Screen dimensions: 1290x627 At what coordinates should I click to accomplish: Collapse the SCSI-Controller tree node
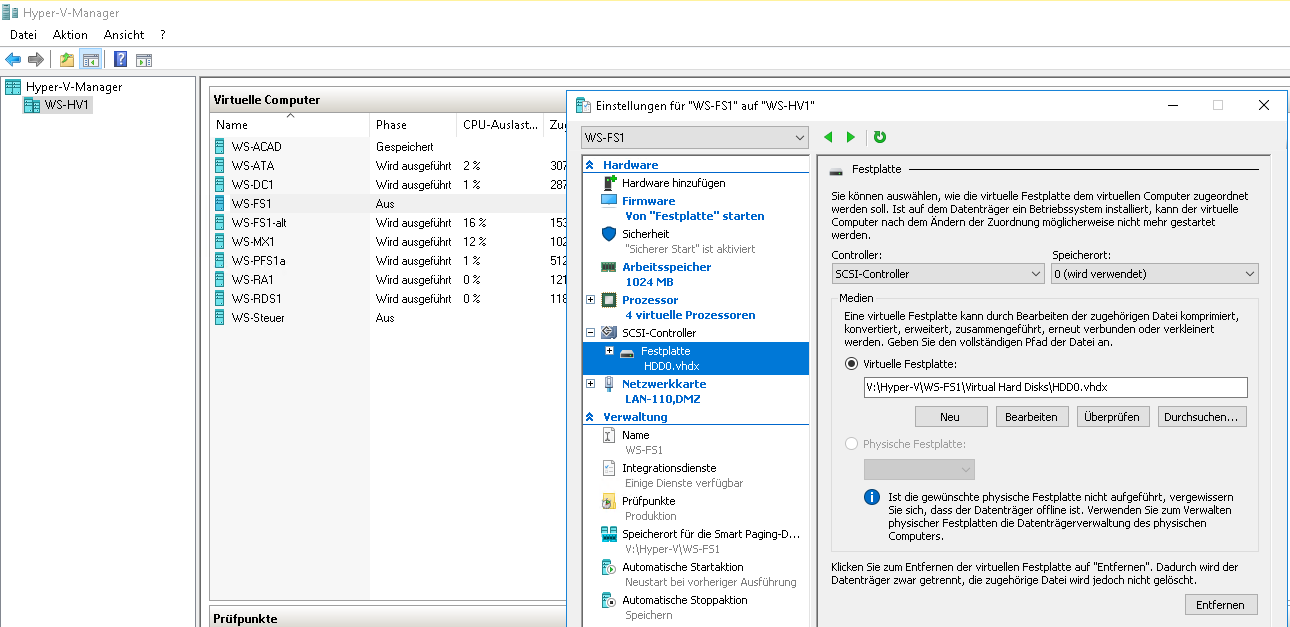pos(590,333)
